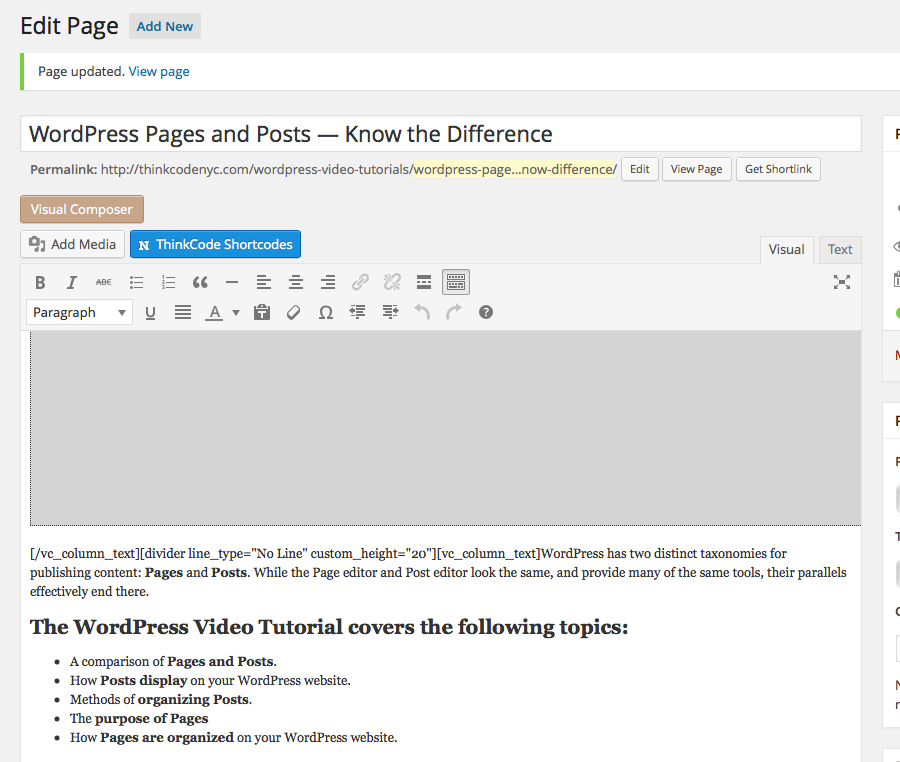
Task: Insert a horizontal line
Action: (232, 282)
